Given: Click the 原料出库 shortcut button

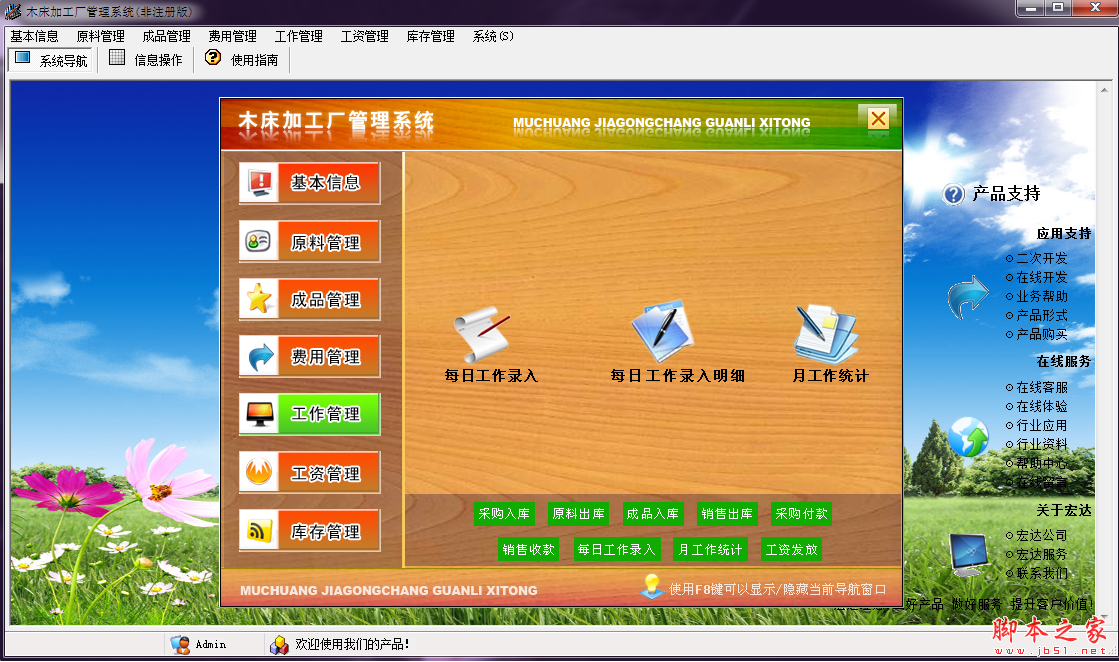Looking at the screenshot, I should (578, 514).
